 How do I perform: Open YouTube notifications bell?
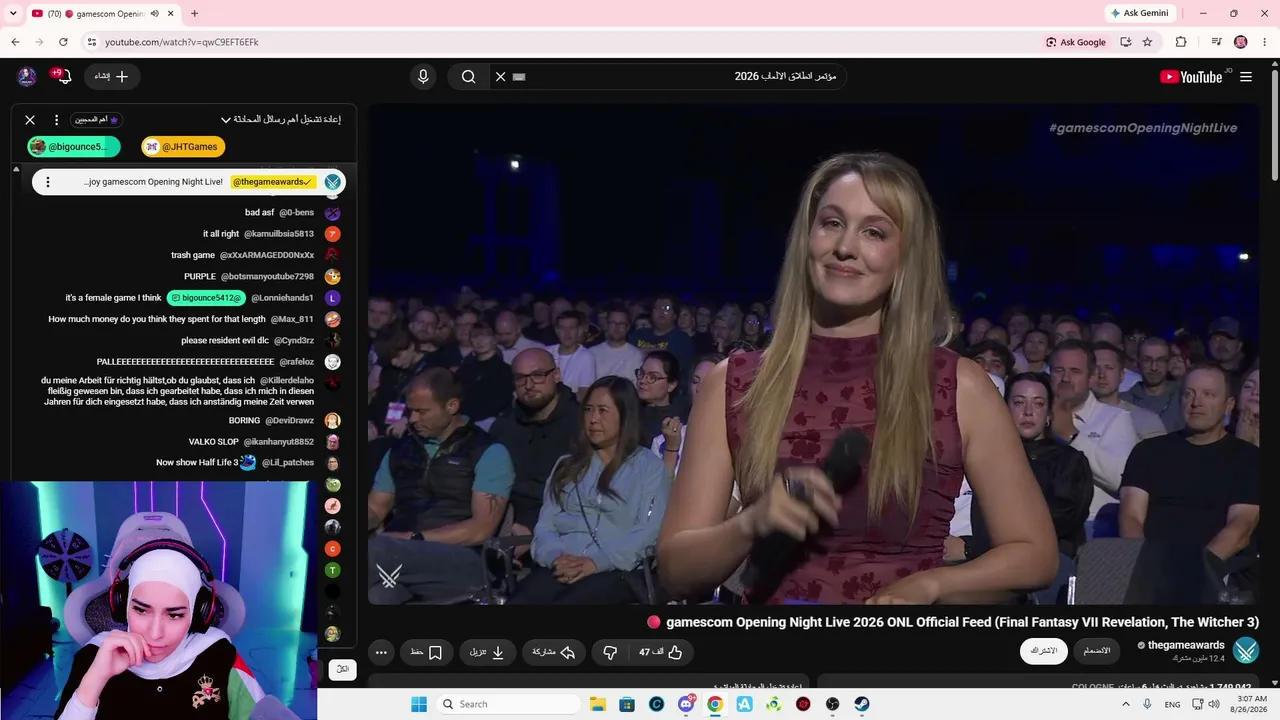click(x=62, y=77)
